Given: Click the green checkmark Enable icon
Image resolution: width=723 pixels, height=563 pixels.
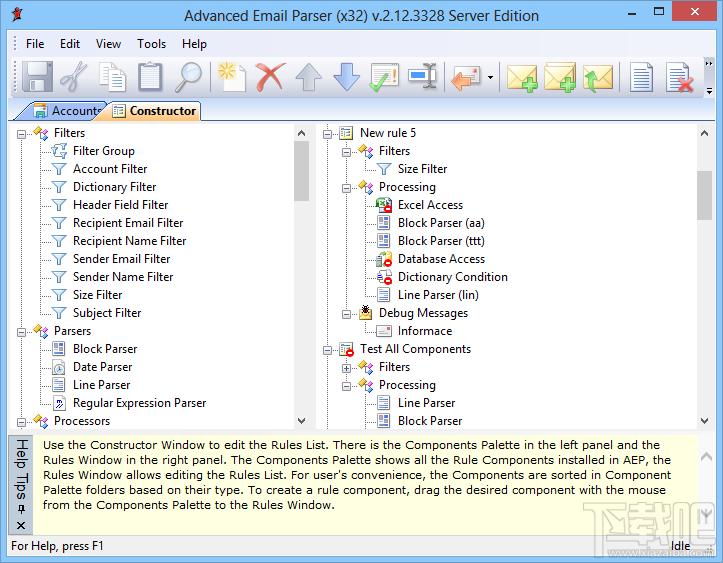Looking at the screenshot, I should [x=384, y=76].
